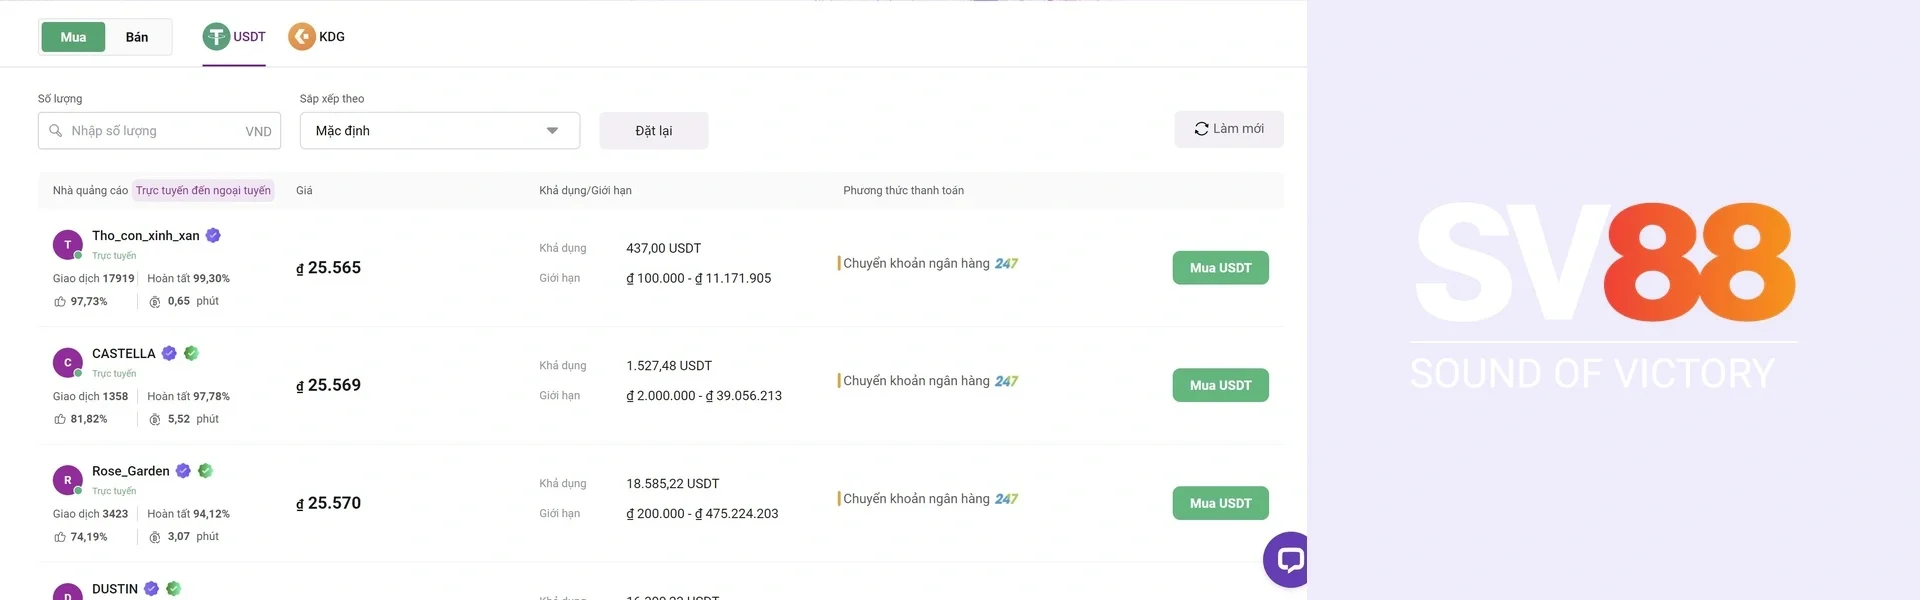
Task: Switch to the Bán sell toggle
Action: (x=137, y=37)
